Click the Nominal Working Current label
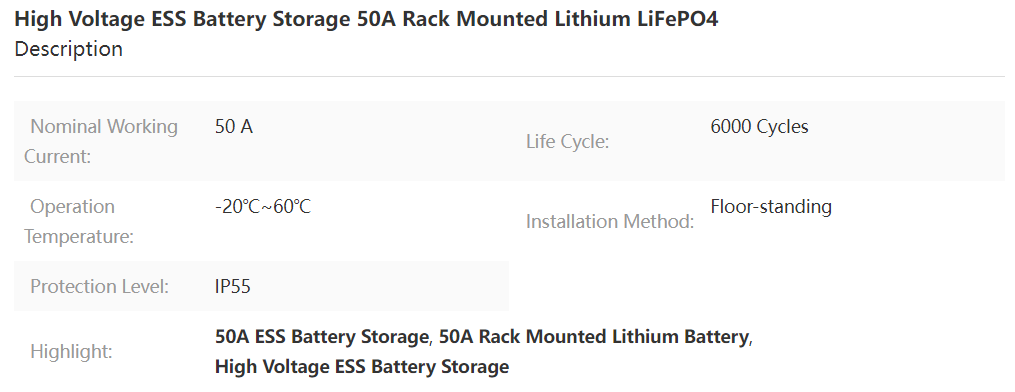 pos(101,141)
